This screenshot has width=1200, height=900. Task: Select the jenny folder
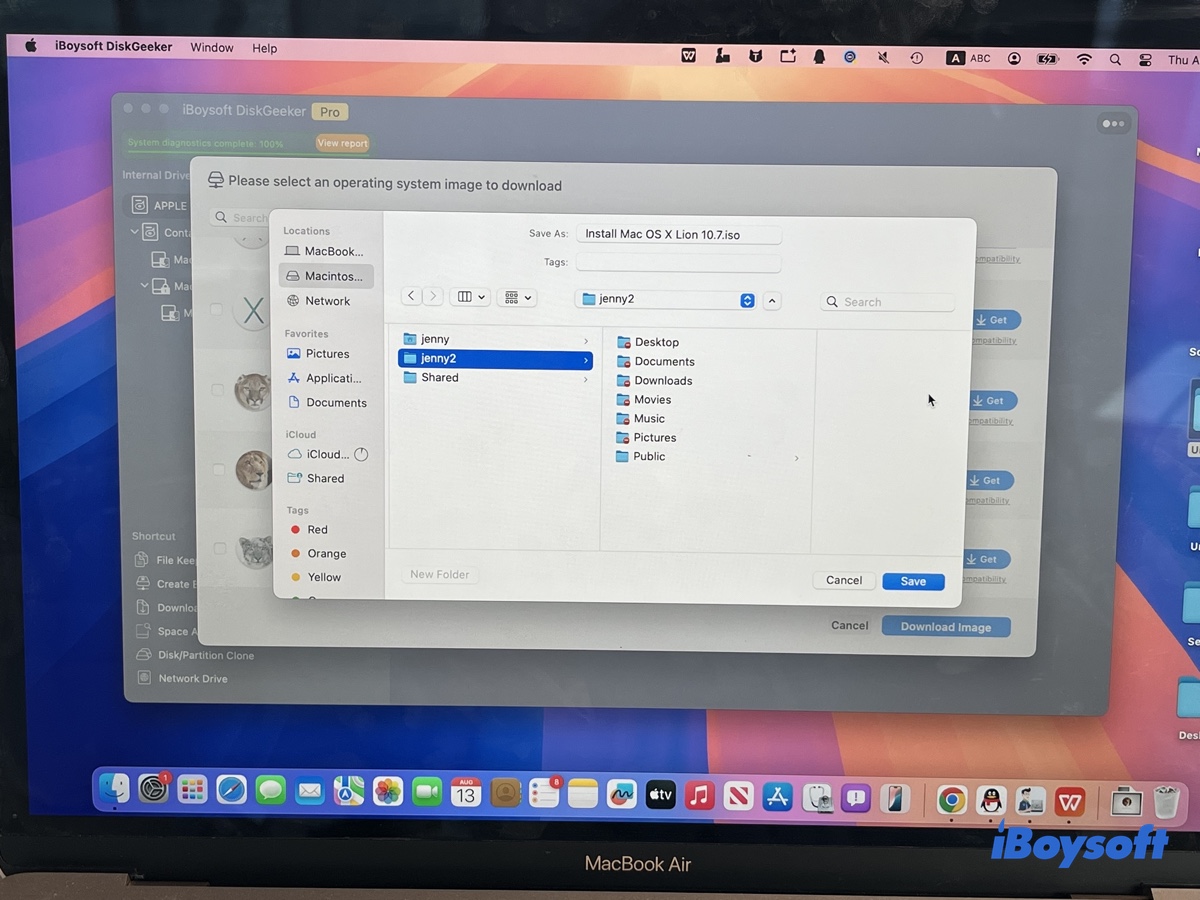pyautogui.click(x=495, y=339)
